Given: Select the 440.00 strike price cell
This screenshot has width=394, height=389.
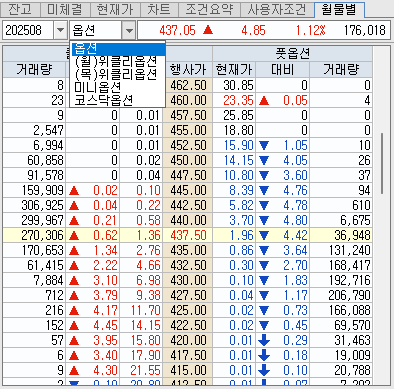Looking at the screenshot, I should point(188,220).
